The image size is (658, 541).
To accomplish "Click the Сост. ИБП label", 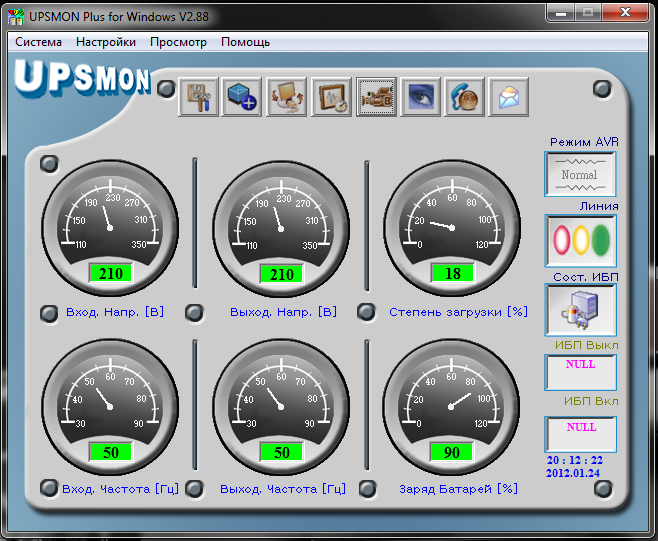I will [x=586, y=277].
